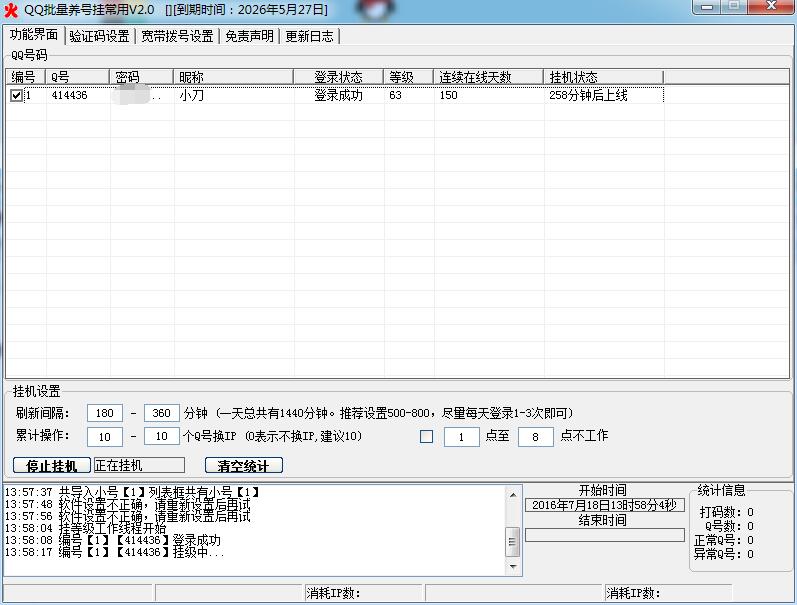This screenshot has height=605, width=797.
Task: Click the 密码 column header
Action: 141,77
